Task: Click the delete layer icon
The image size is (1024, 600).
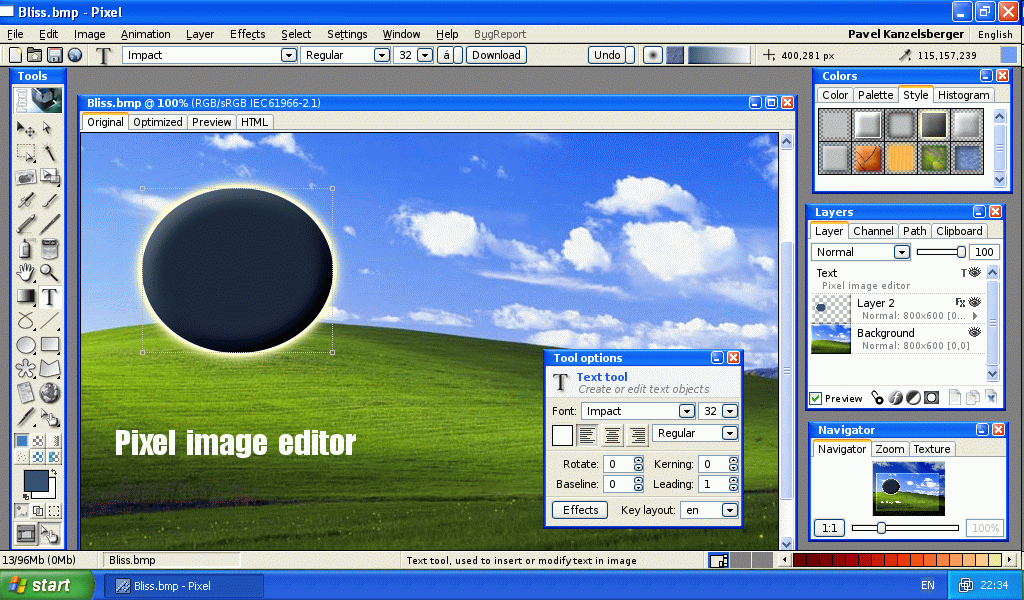Action: tap(991, 398)
